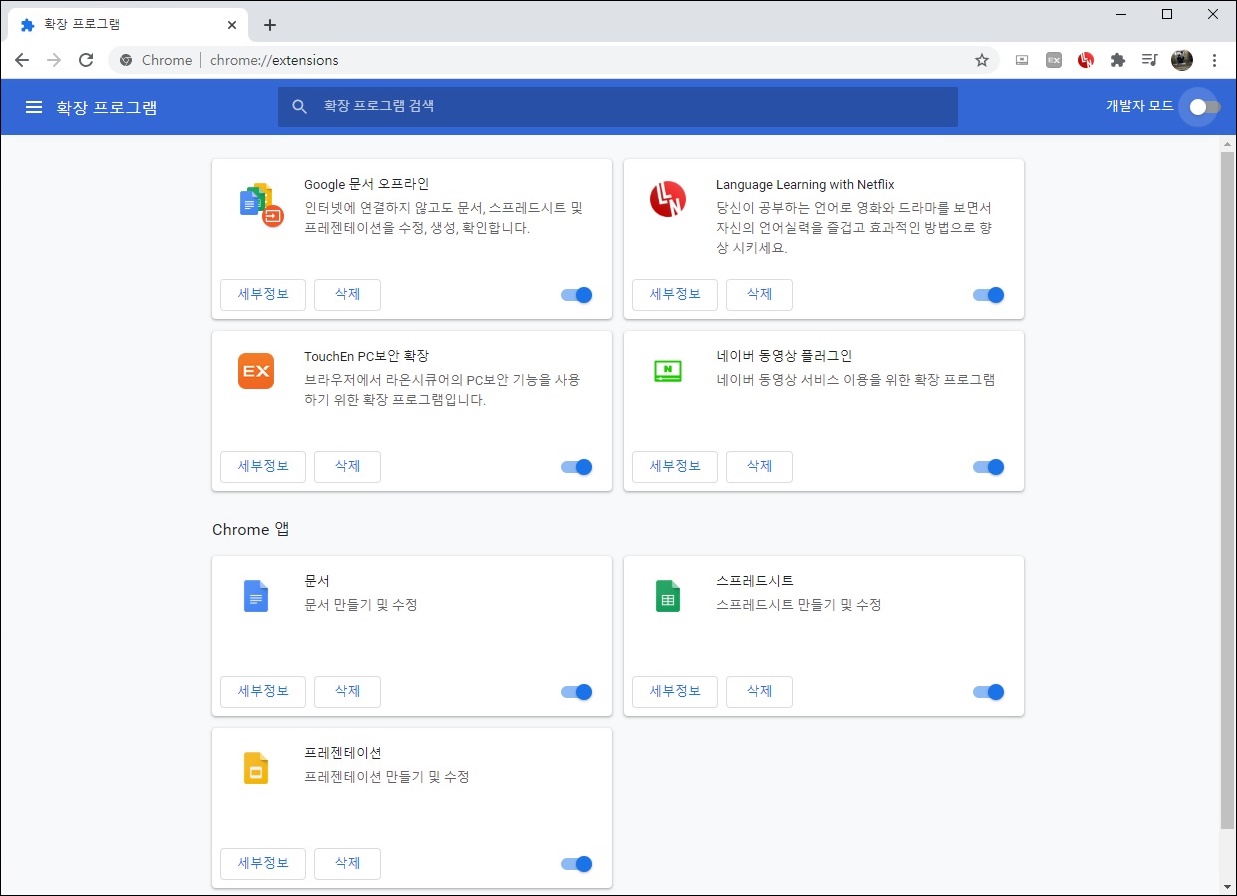Open a new tab with plus button
This screenshot has height=896, width=1237.
click(269, 25)
